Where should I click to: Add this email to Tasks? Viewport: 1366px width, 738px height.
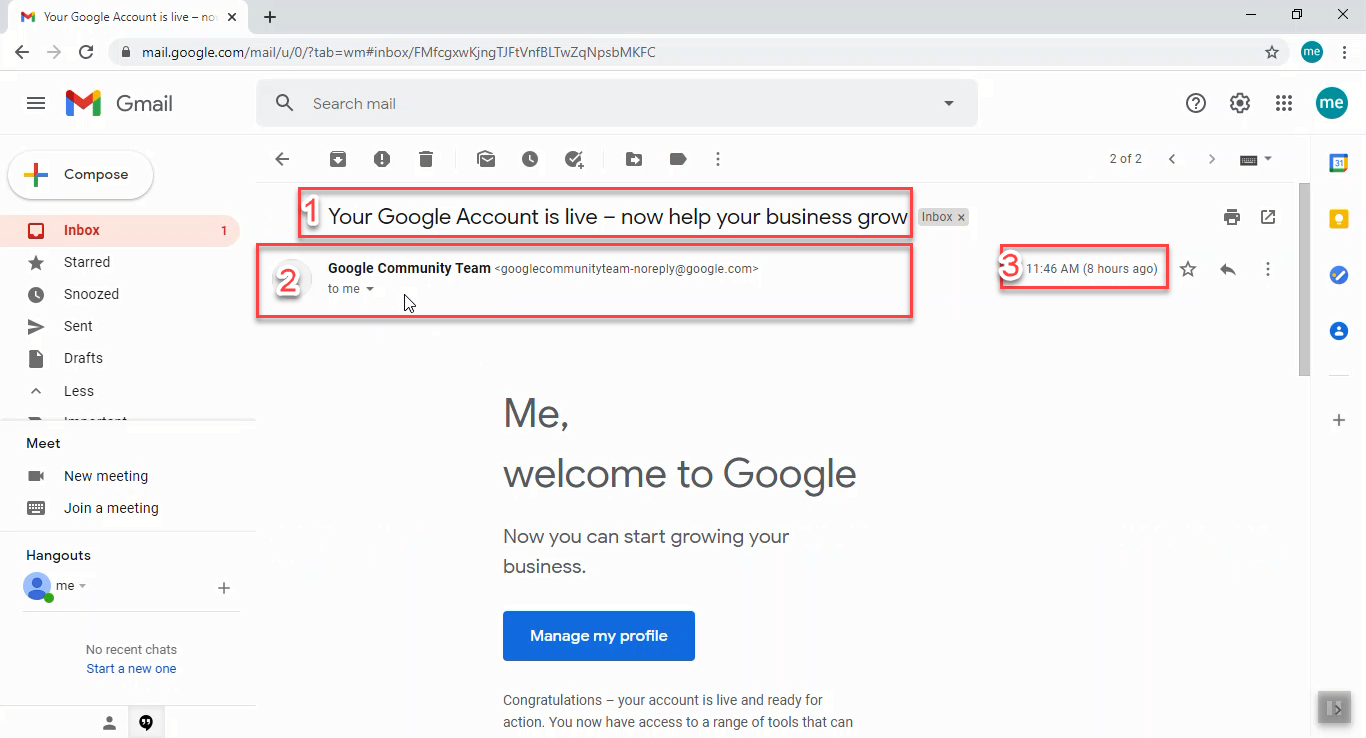[574, 159]
